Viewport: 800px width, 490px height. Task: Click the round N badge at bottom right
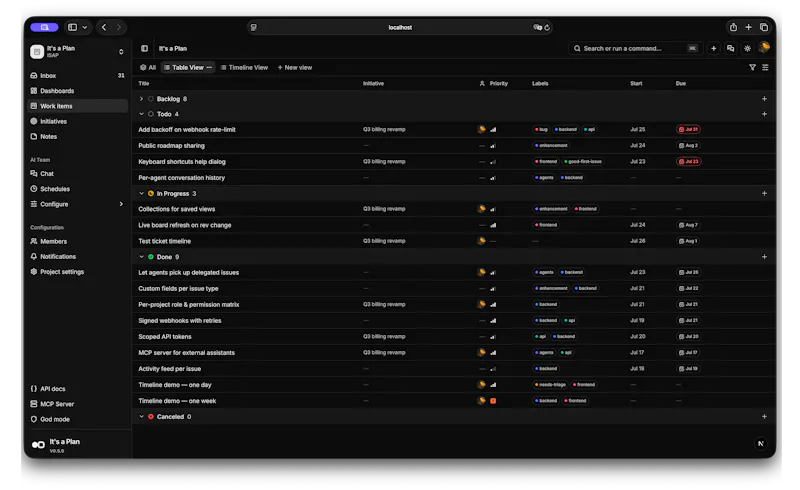760,444
